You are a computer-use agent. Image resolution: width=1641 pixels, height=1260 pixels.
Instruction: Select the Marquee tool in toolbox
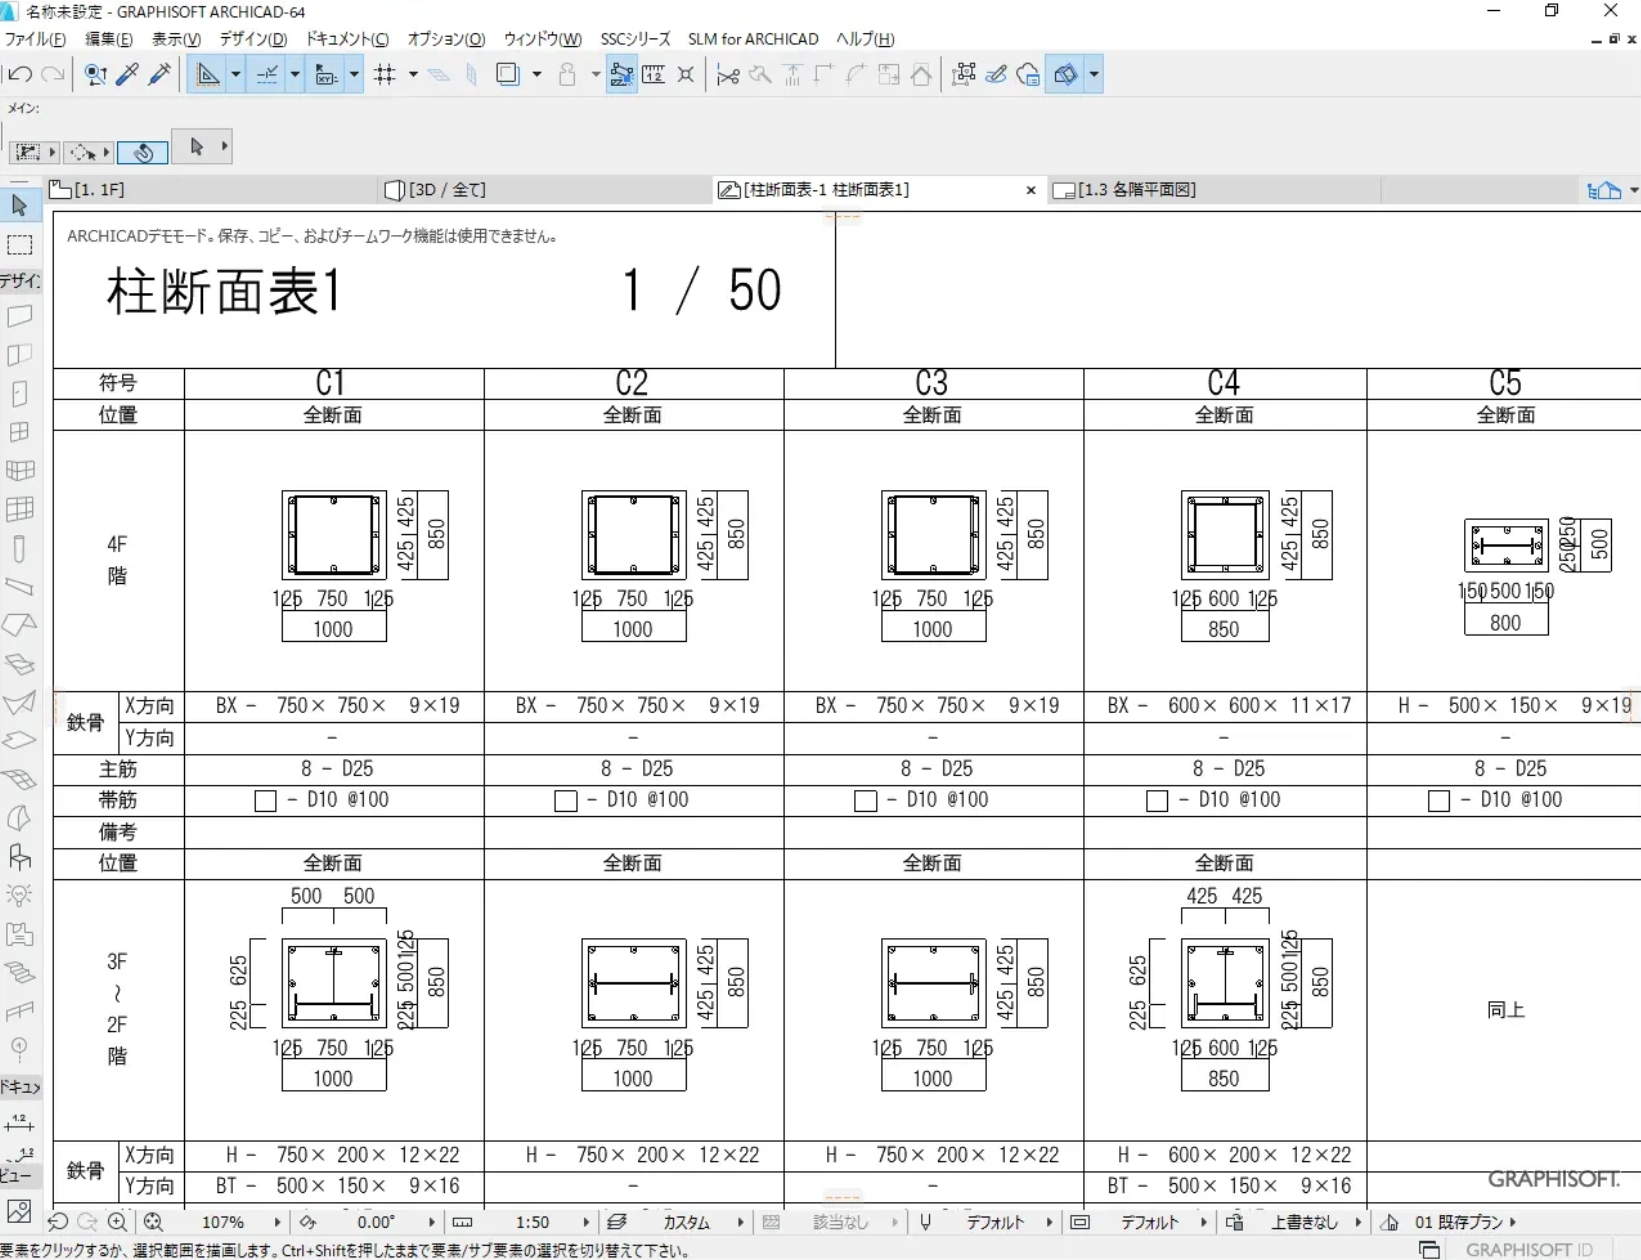pyautogui.click(x=19, y=245)
